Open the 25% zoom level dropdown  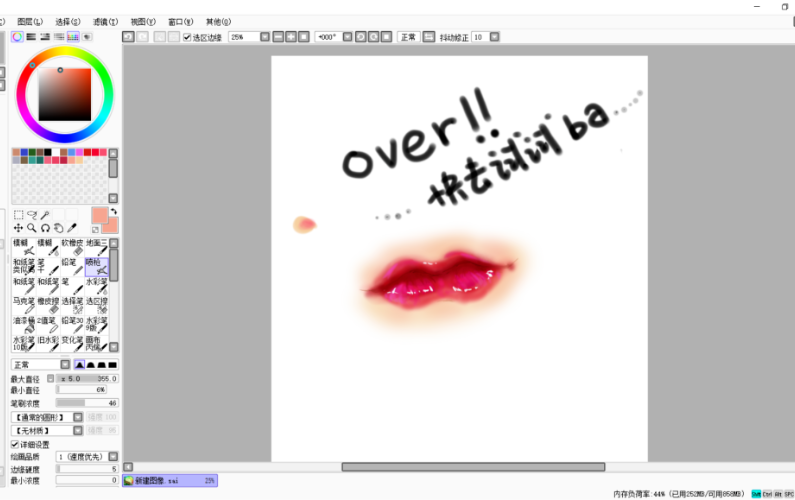tap(265, 37)
